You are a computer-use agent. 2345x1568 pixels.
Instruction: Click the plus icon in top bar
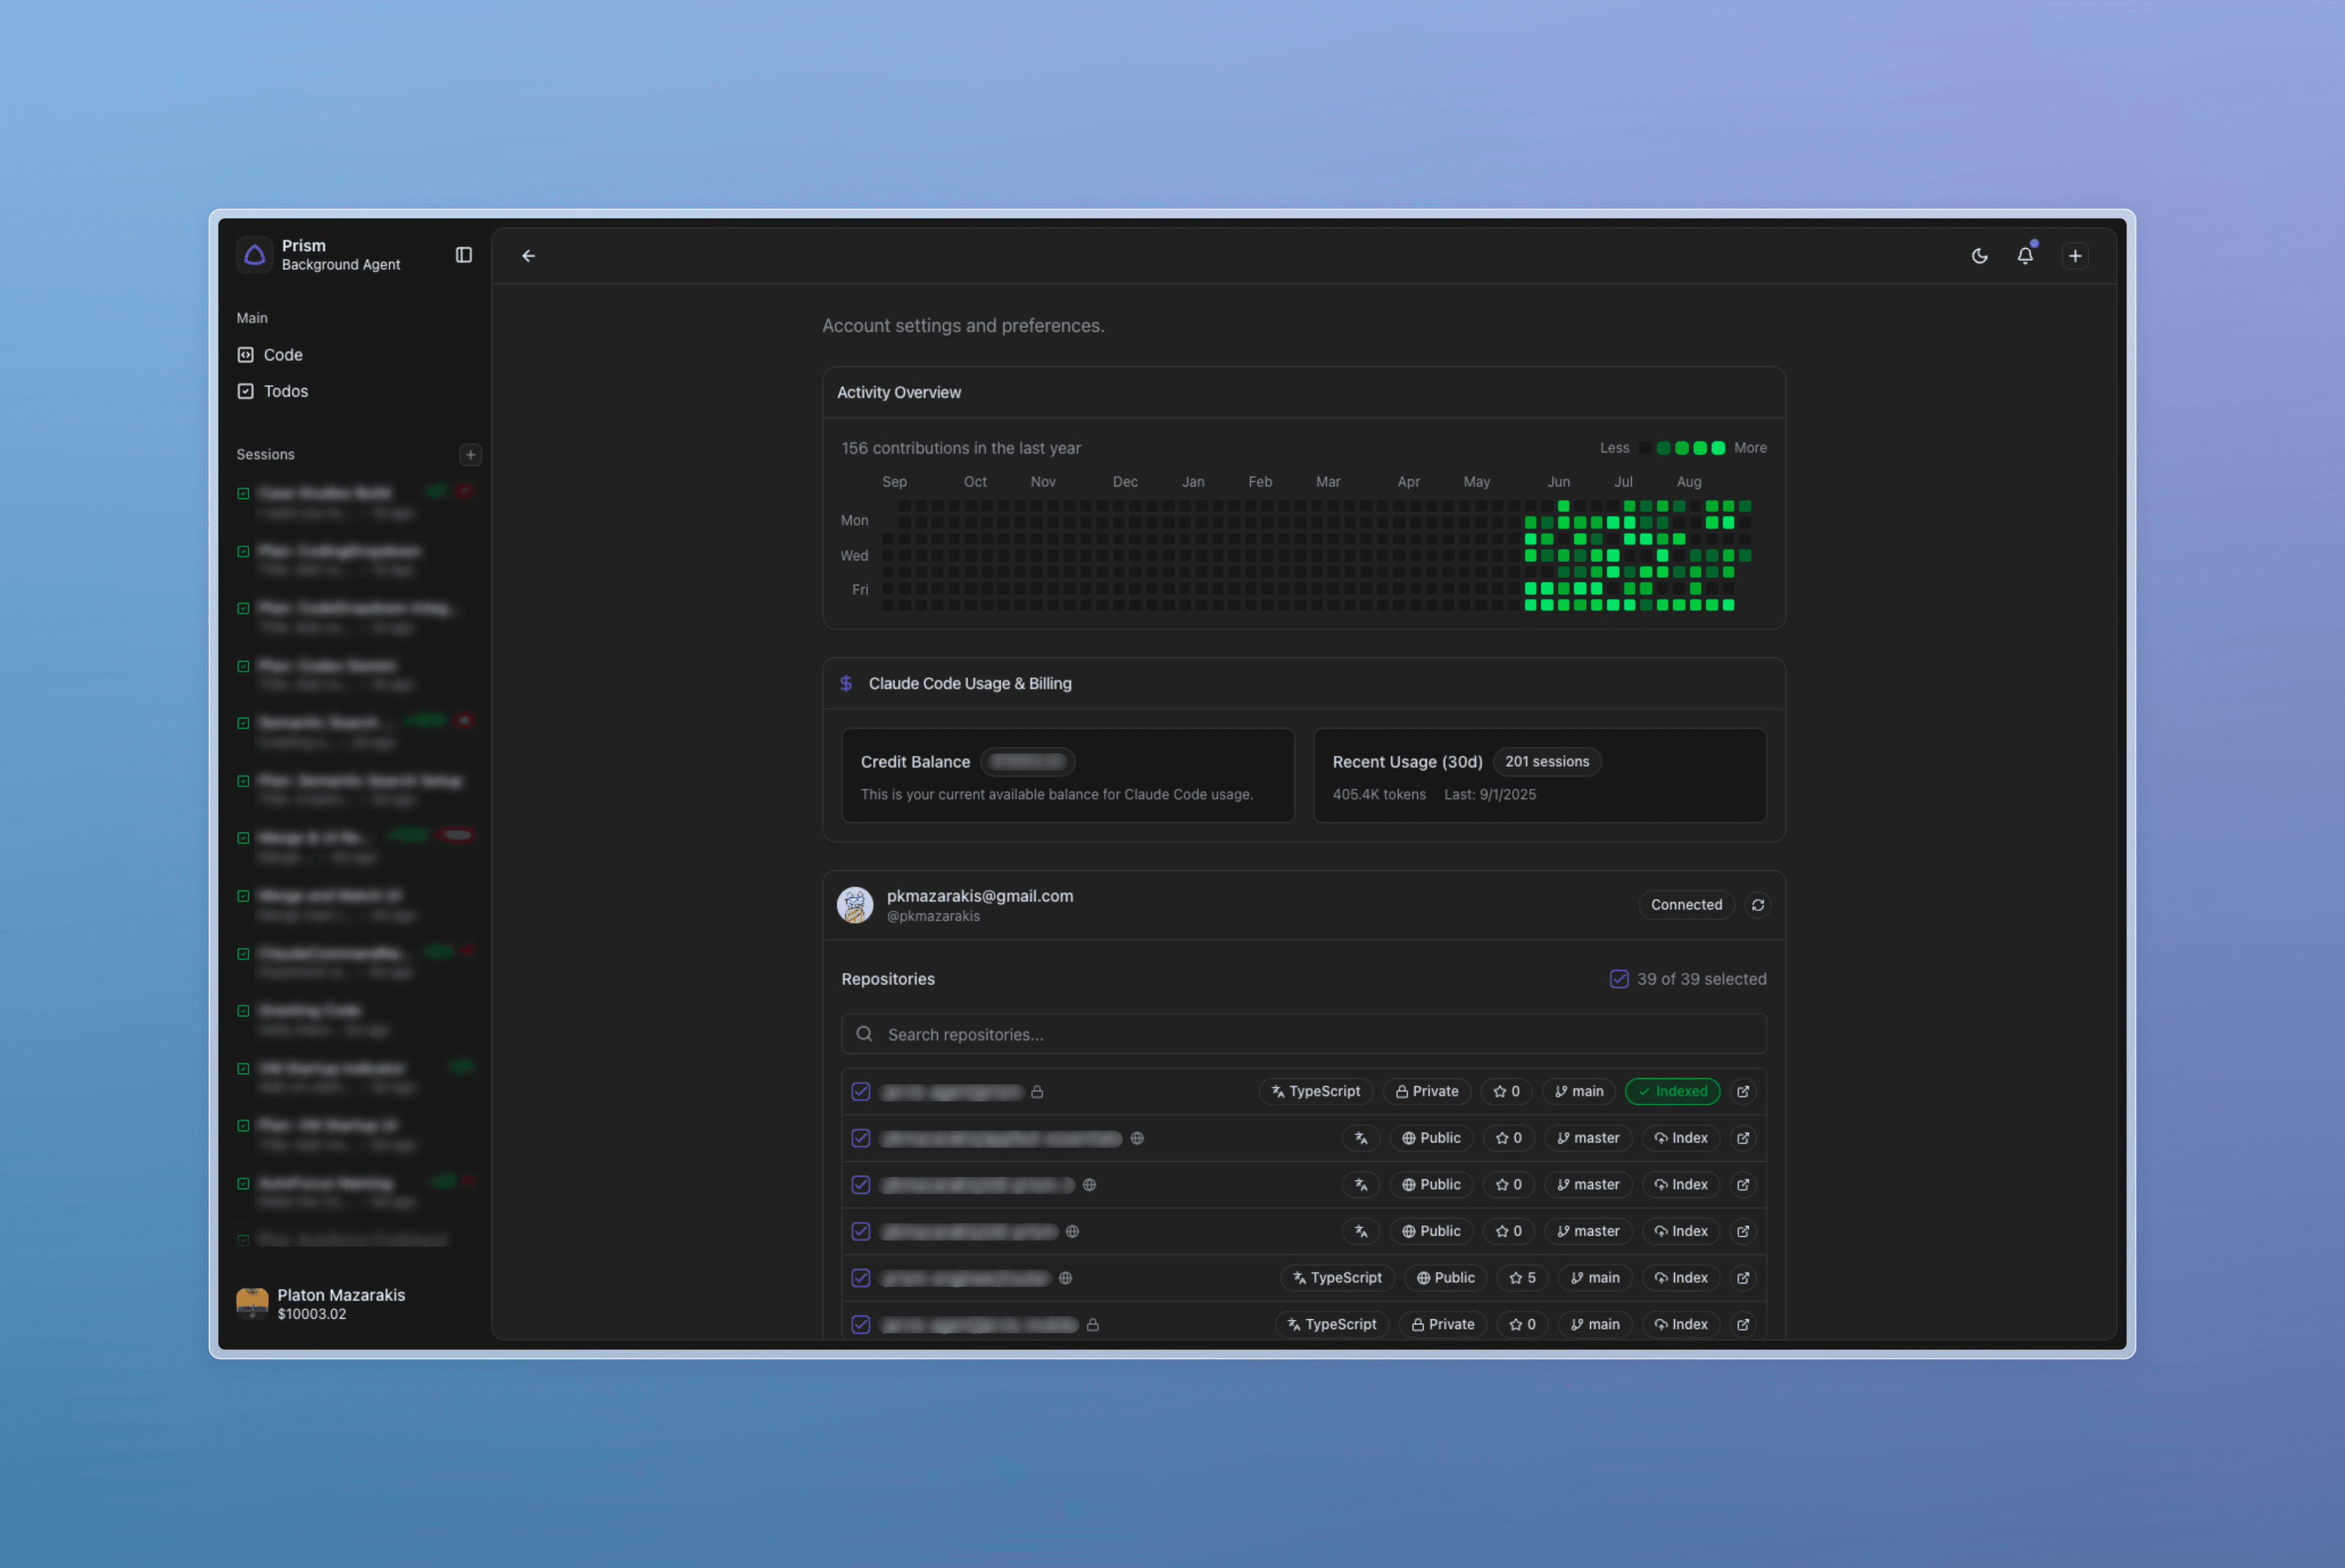click(2075, 256)
